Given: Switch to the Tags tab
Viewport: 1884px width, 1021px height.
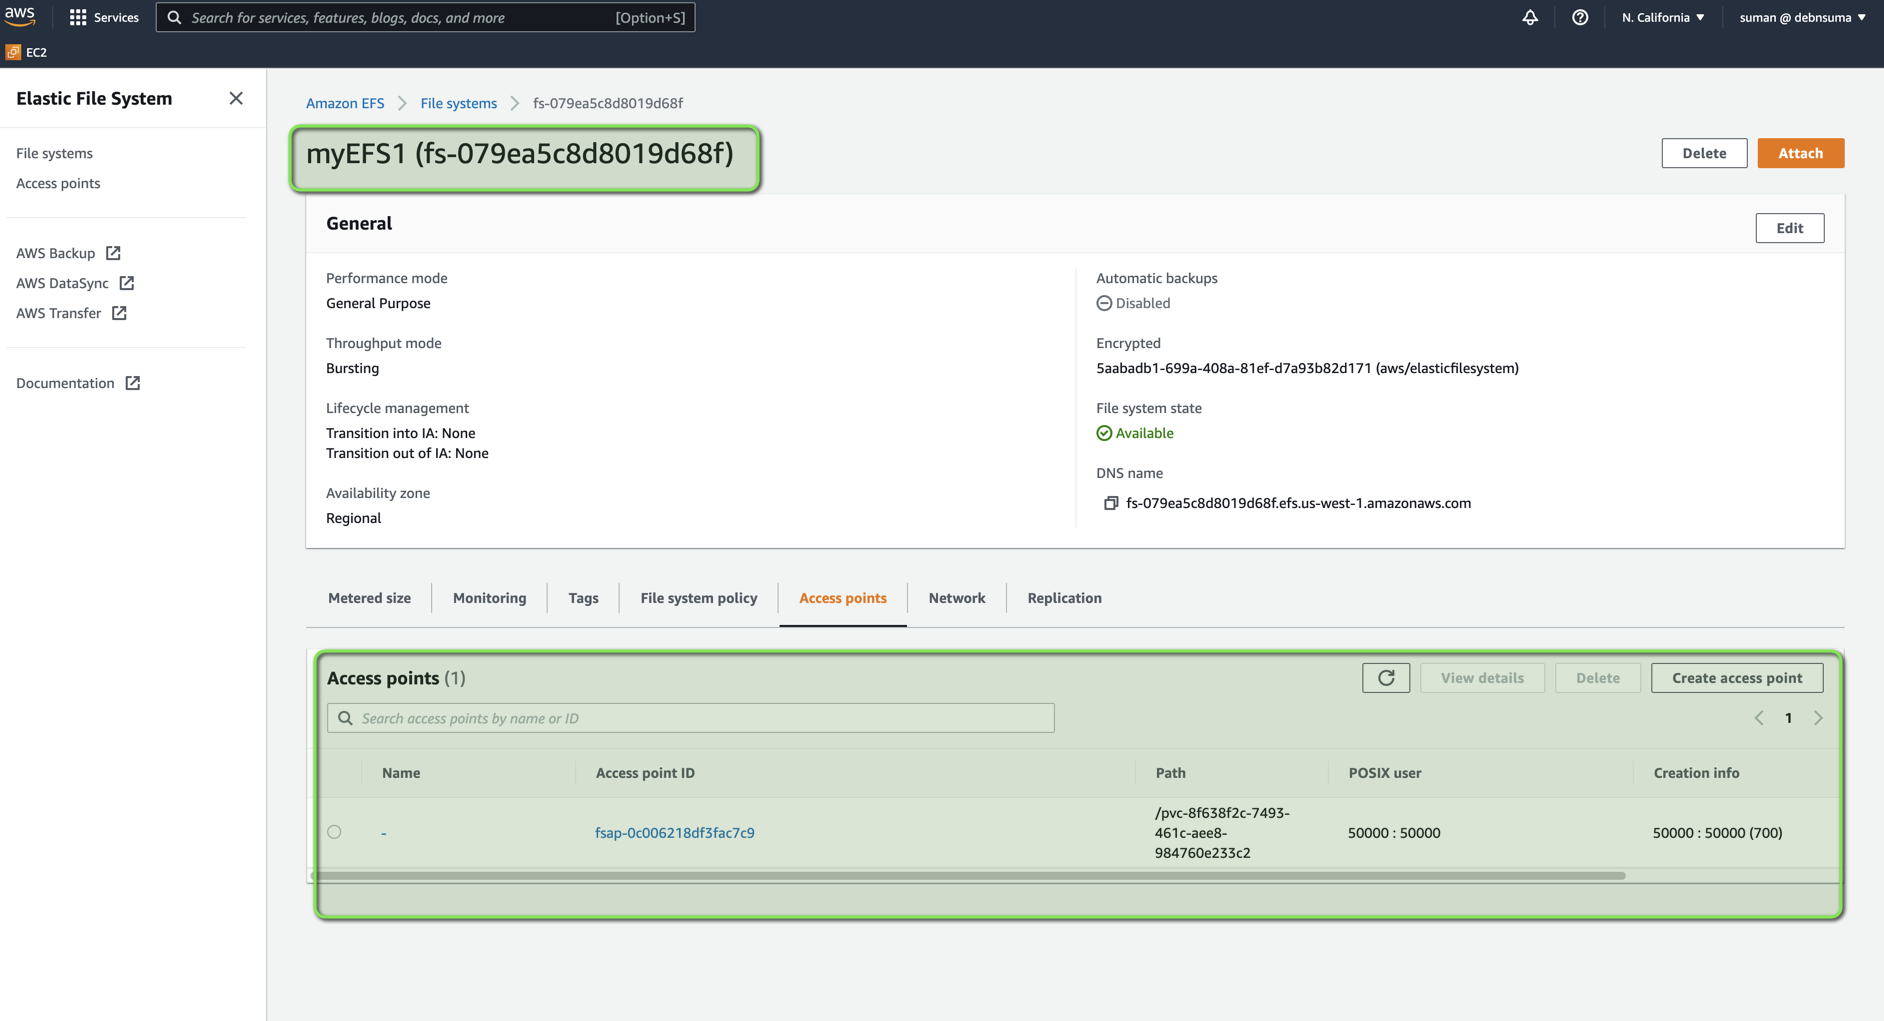Looking at the screenshot, I should (x=583, y=598).
